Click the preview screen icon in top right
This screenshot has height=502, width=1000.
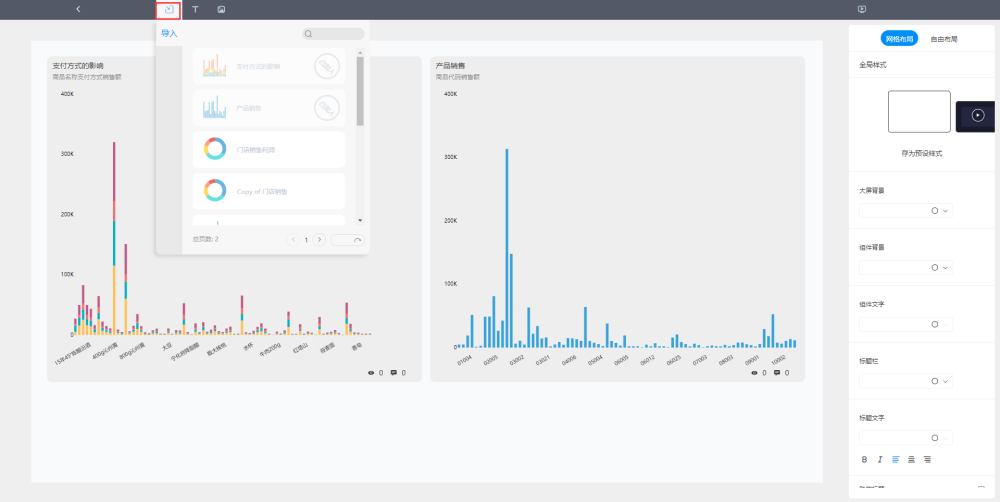tap(862, 10)
